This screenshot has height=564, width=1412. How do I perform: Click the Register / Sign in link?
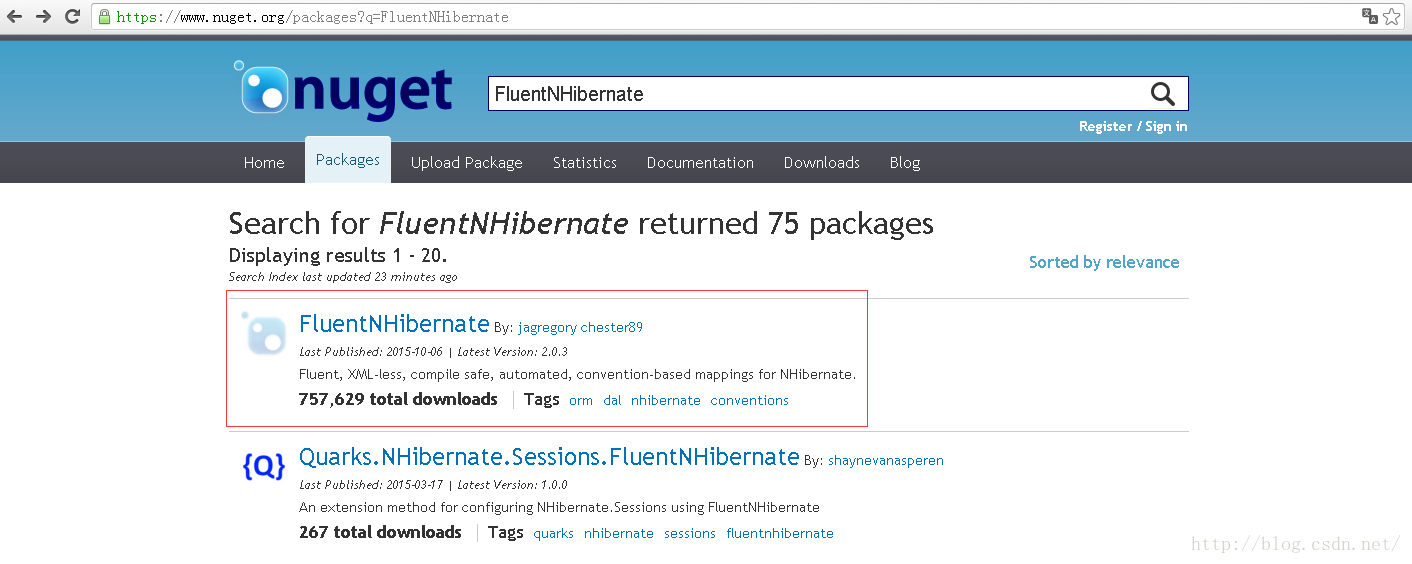[1132, 126]
